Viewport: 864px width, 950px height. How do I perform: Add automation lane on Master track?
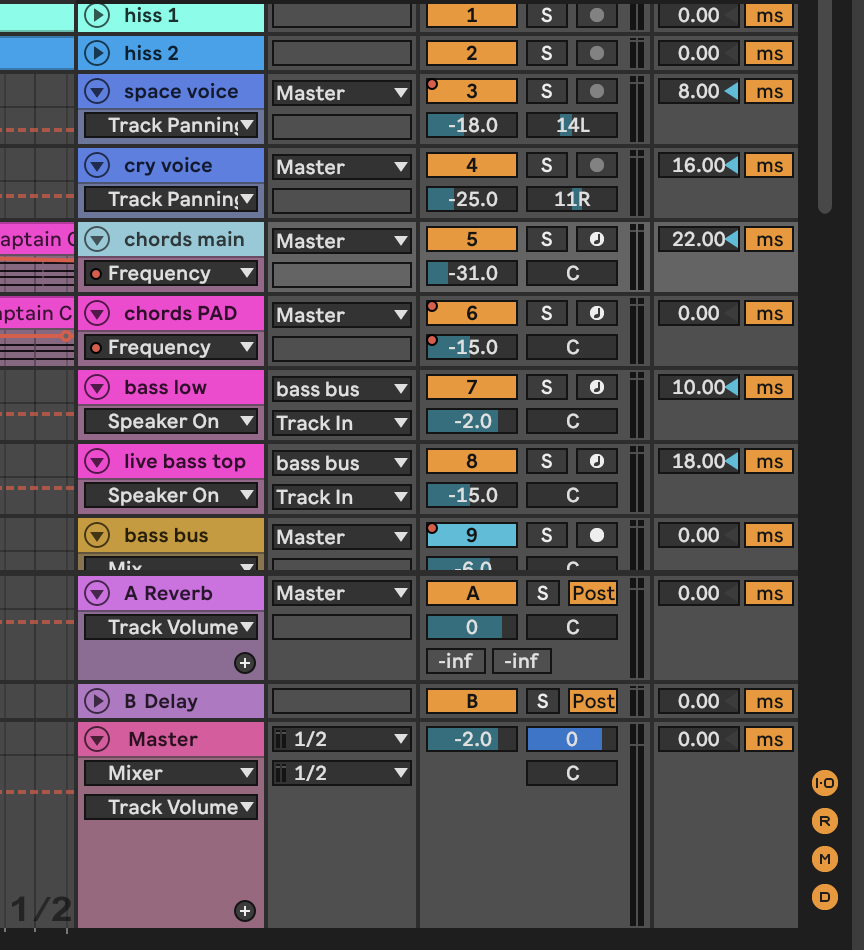(244, 911)
